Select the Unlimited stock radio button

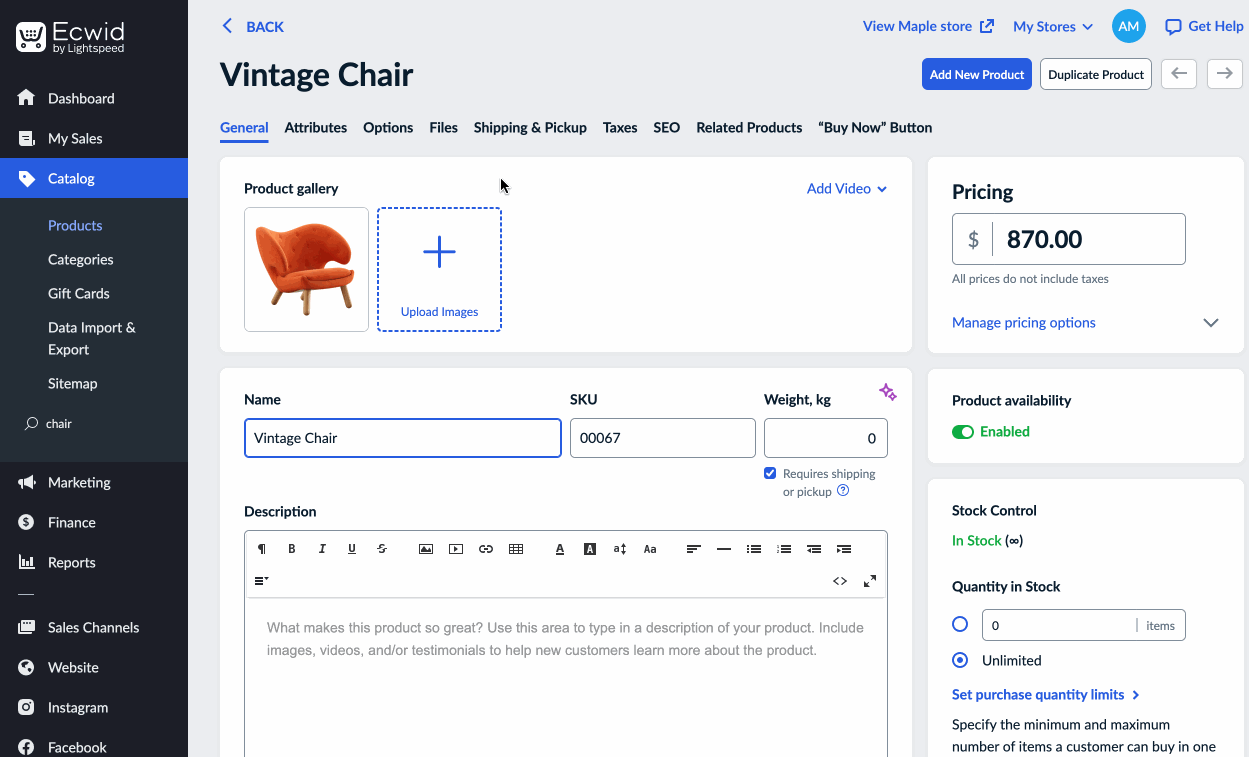click(960, 660)
